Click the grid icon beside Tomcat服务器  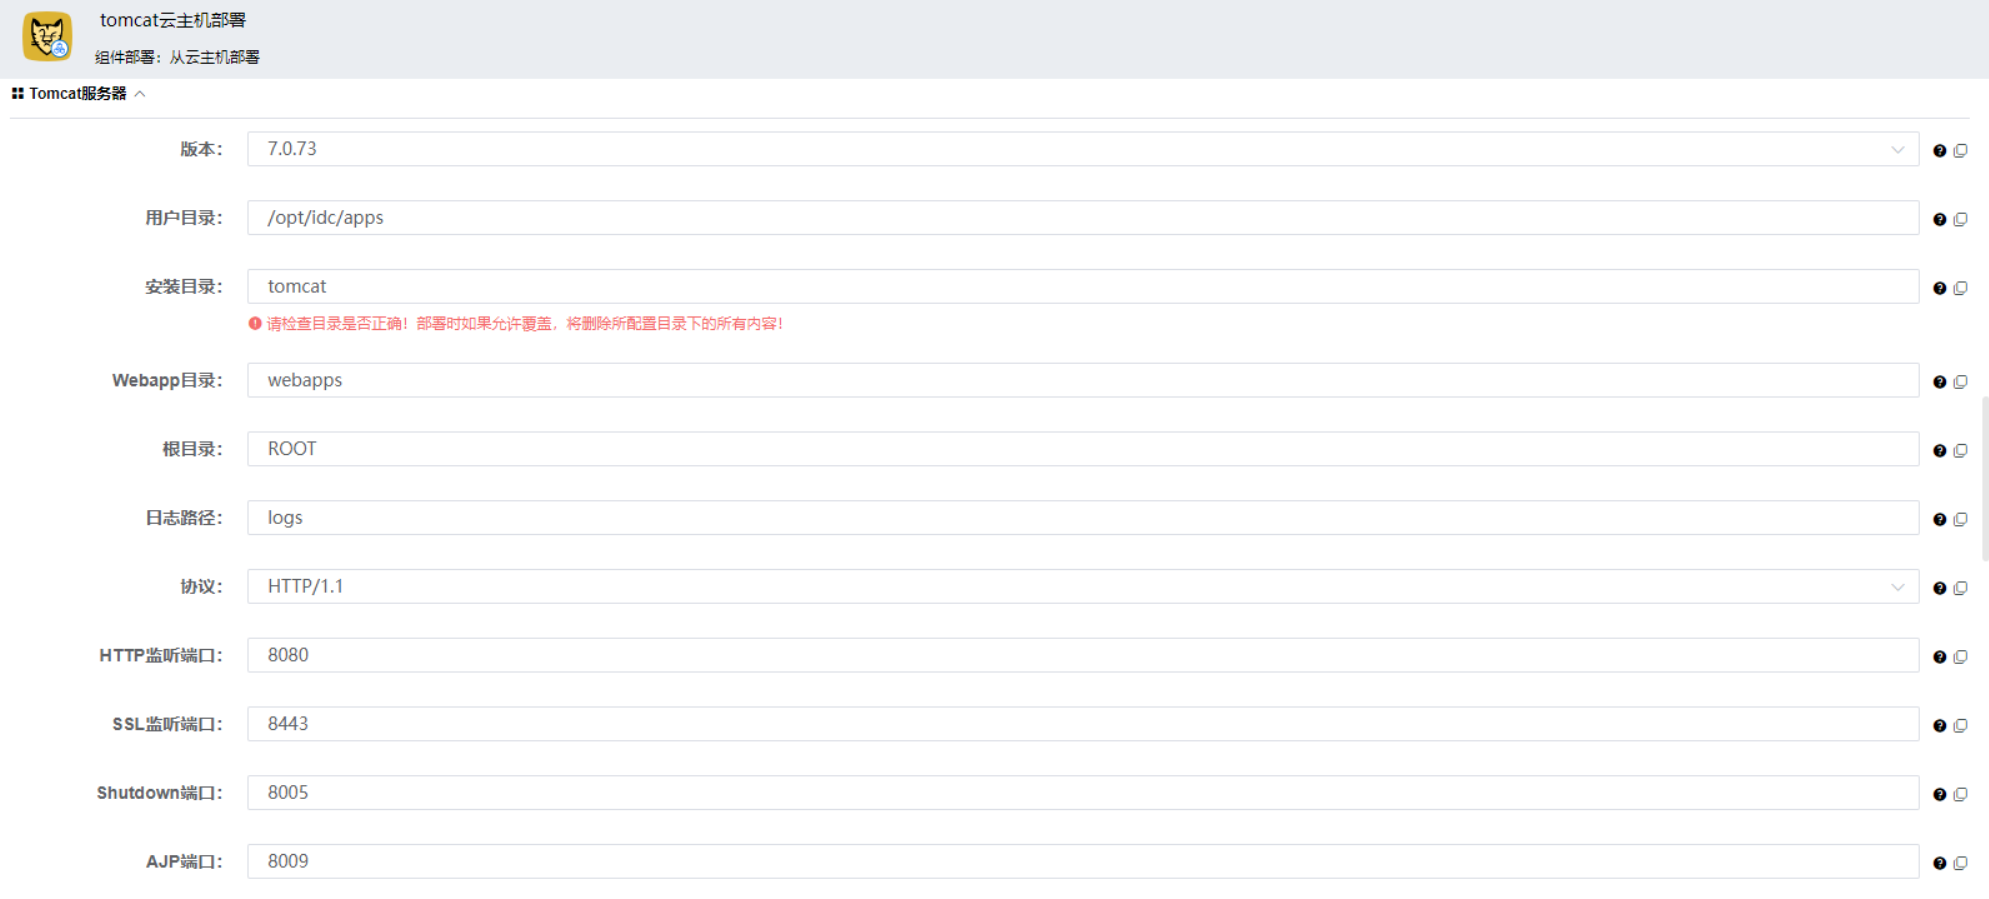pyautogui.click(x=17, y=94)
